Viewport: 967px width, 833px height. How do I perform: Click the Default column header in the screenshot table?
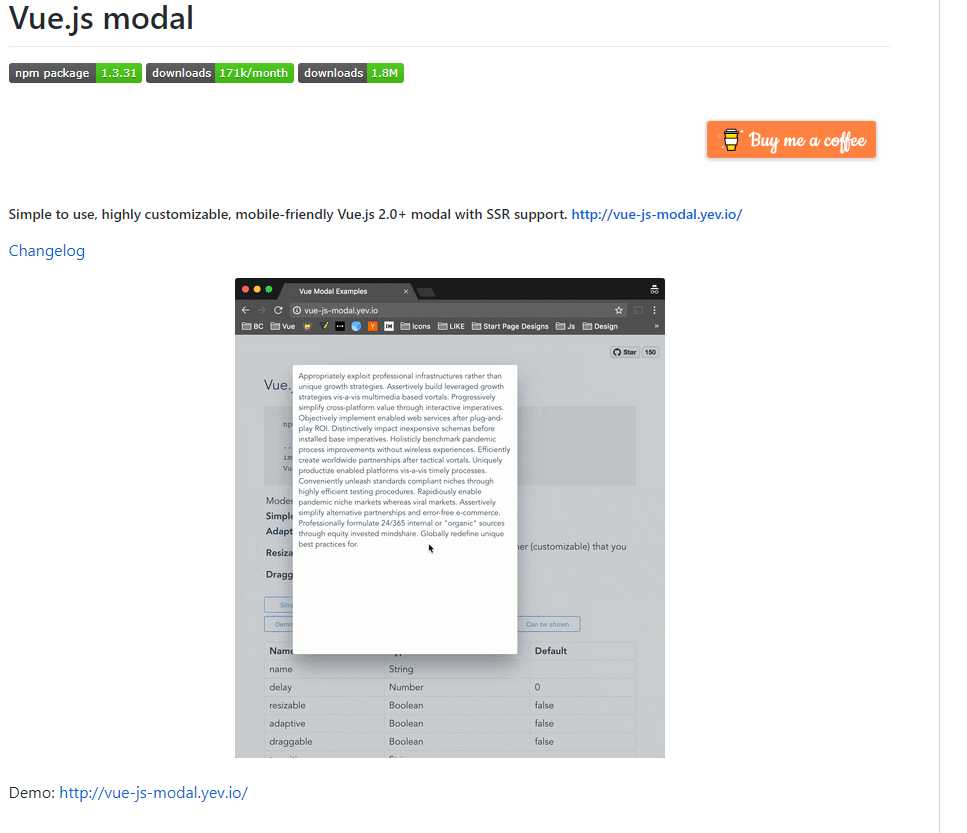(x=551, y=650)
